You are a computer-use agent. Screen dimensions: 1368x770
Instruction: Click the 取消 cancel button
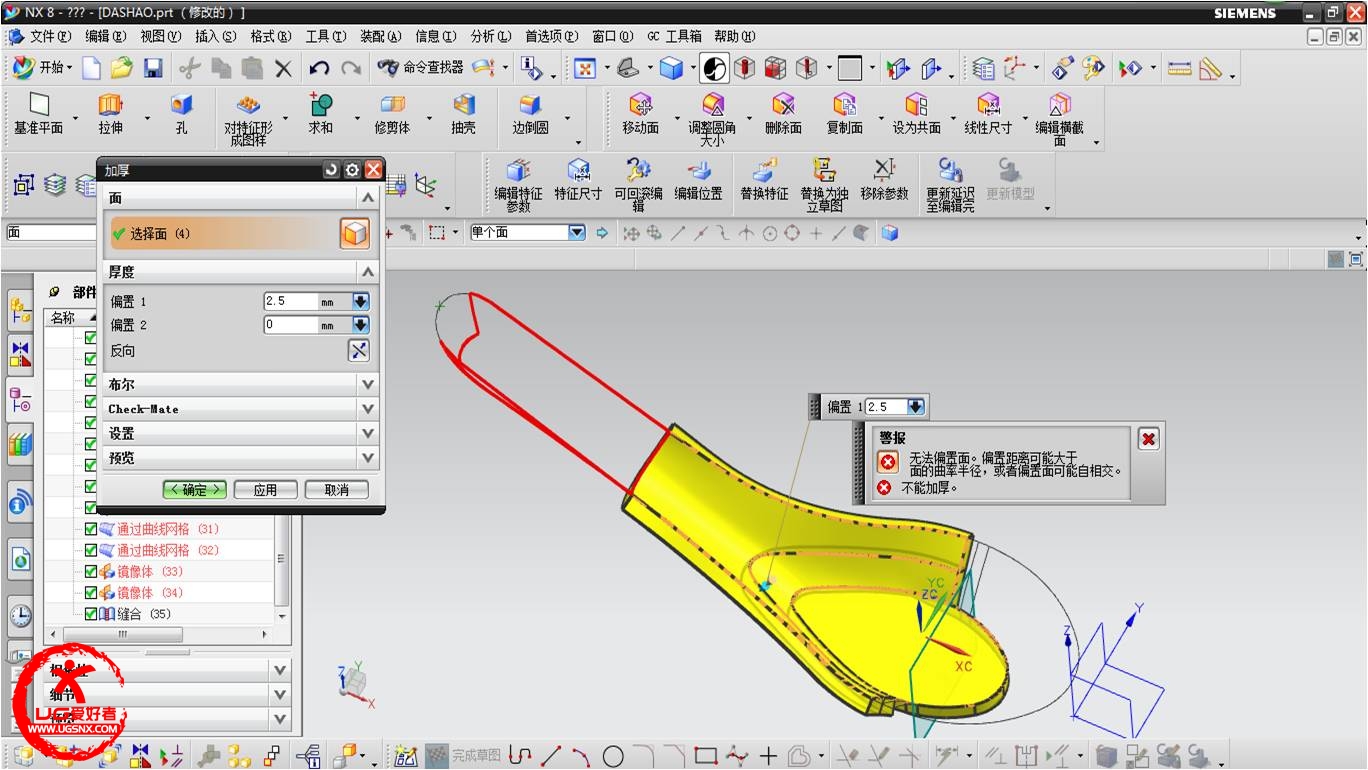click(337, 490)
